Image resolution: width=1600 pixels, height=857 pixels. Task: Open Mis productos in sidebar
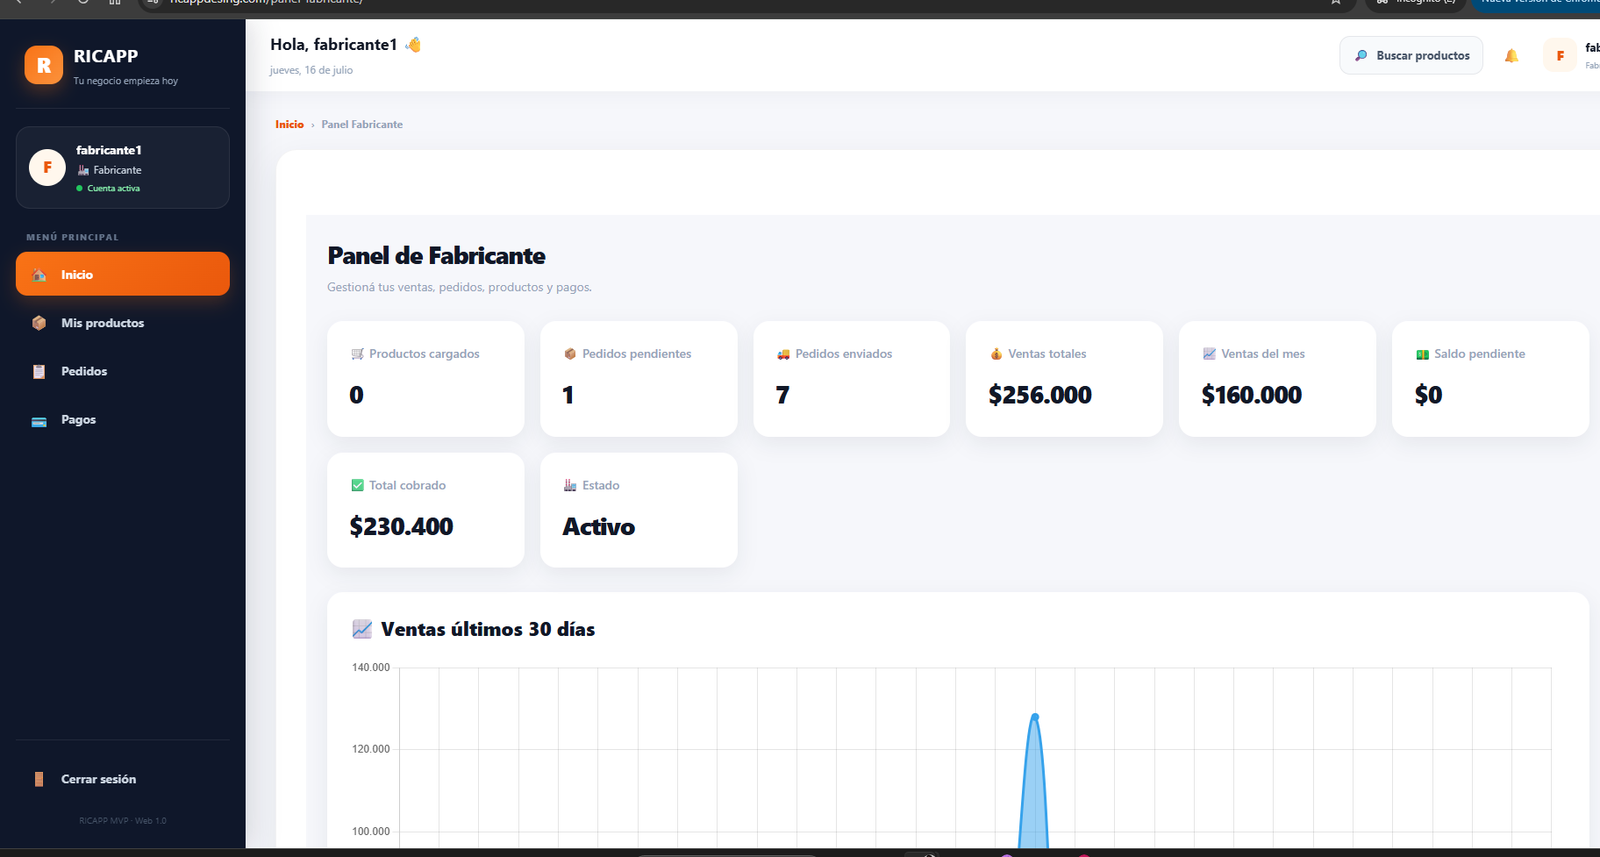123,323
